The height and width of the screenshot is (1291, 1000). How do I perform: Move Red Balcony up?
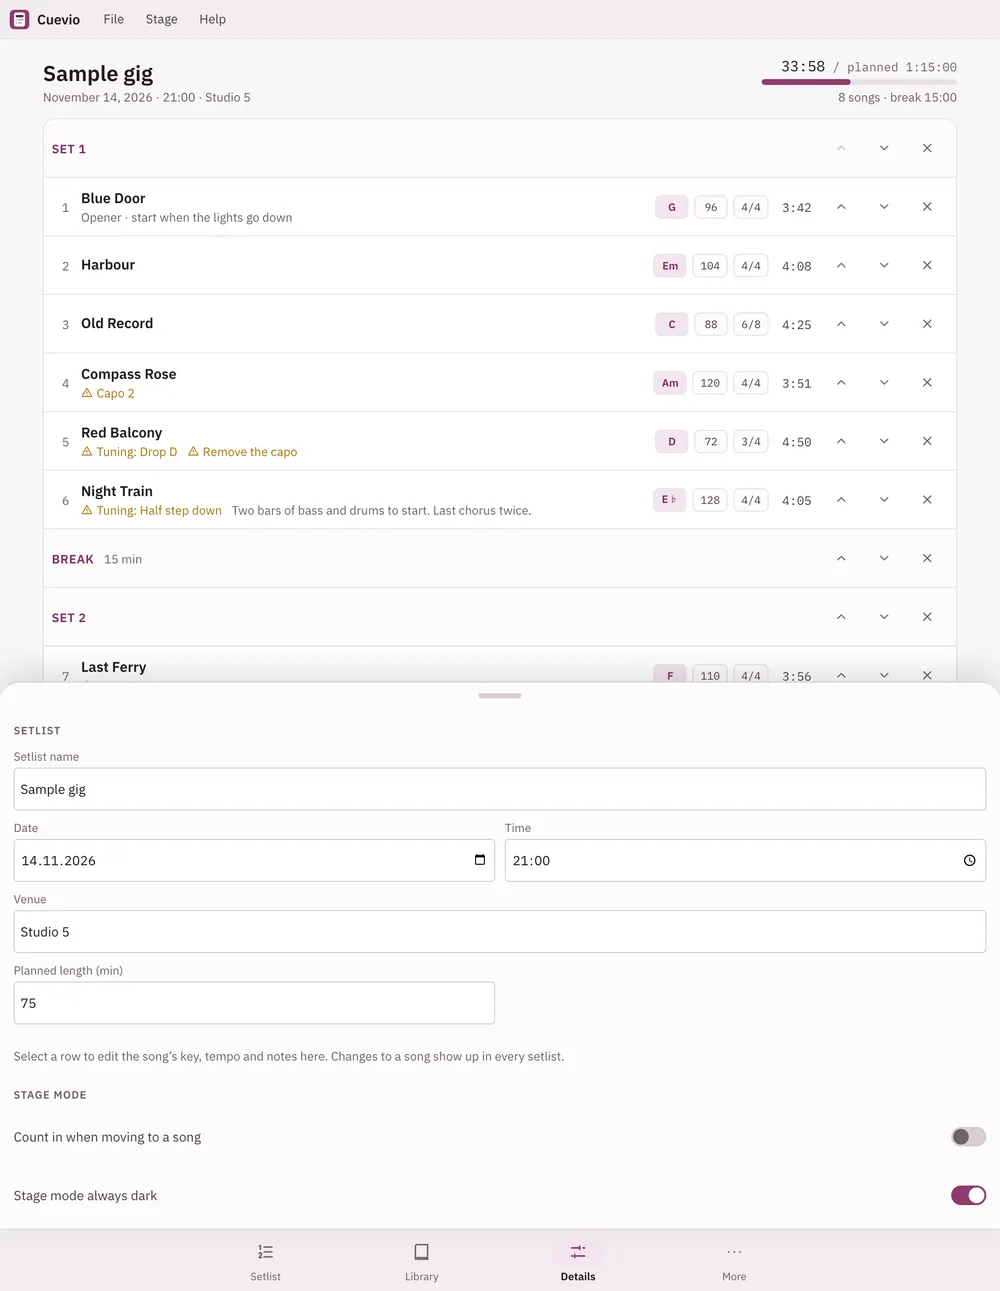(x=841, y=441)
